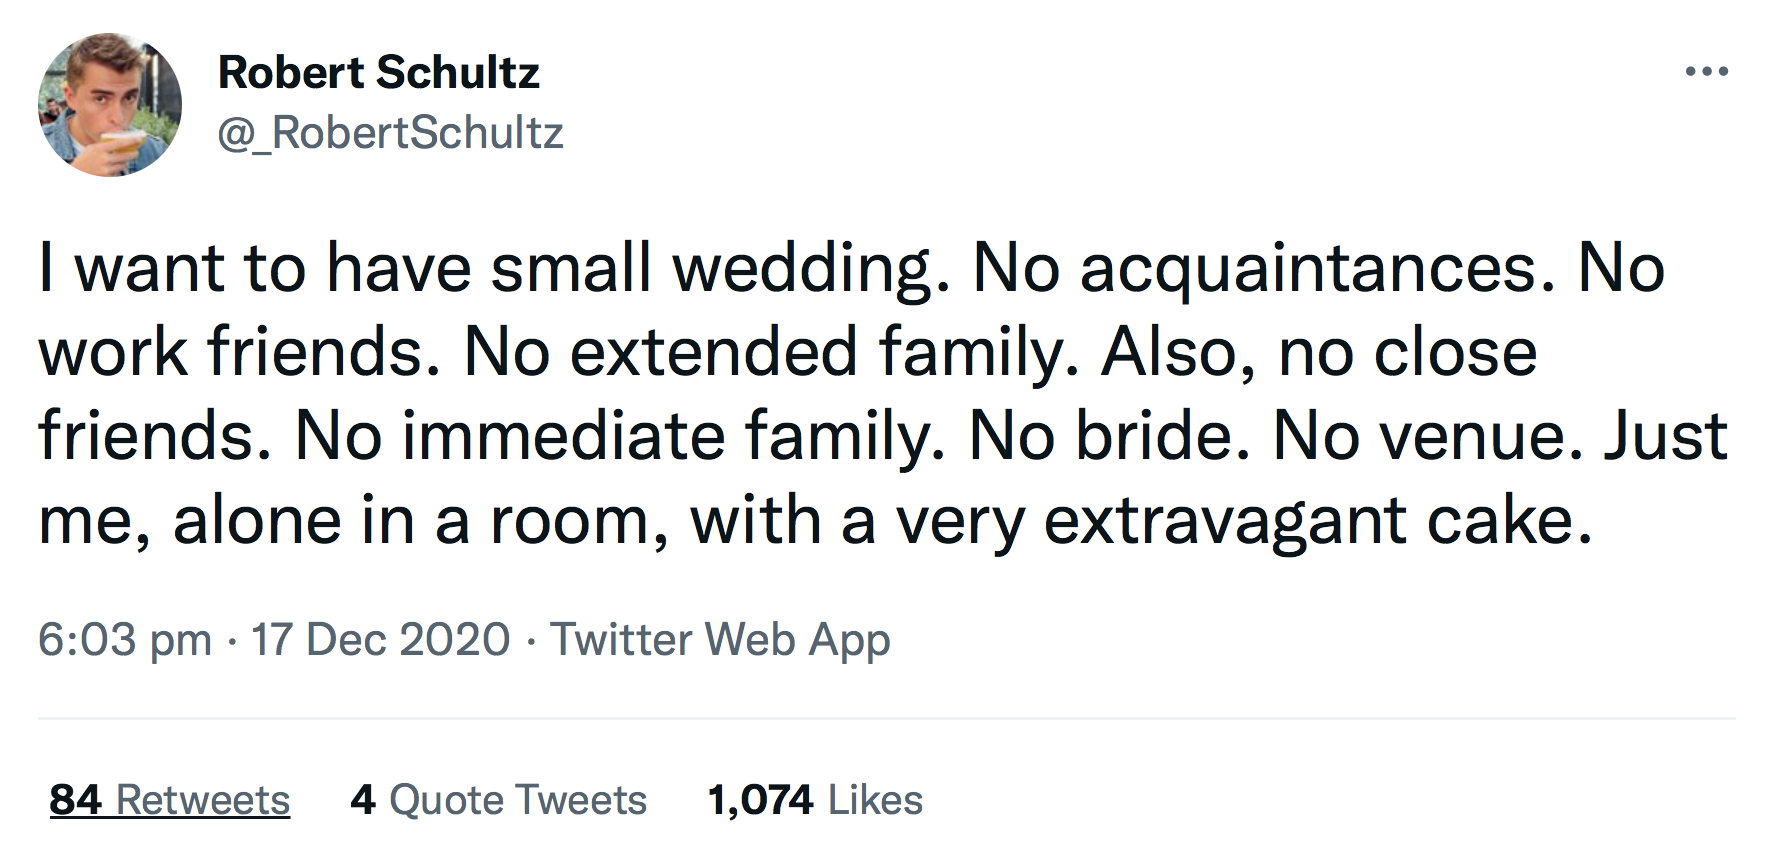This screenshot has height=868, width=1766.
Task: Select the bold 1,074 likes count
Action: [760, 800]
